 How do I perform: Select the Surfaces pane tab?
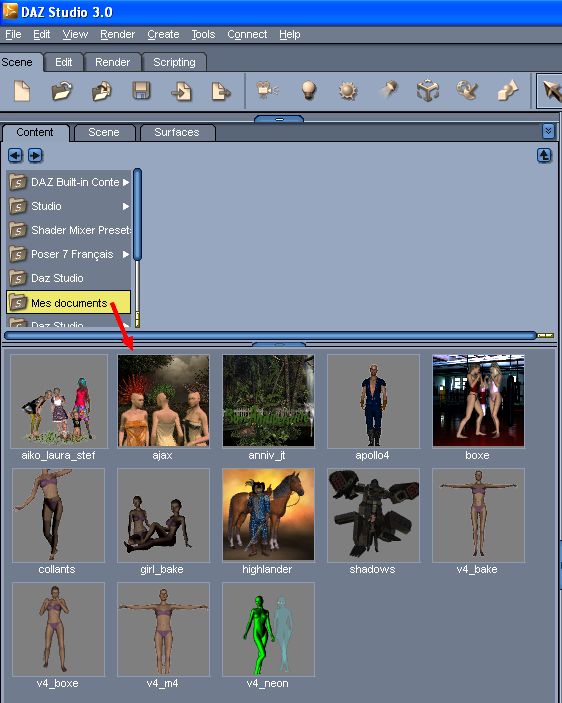coord(177,132)
